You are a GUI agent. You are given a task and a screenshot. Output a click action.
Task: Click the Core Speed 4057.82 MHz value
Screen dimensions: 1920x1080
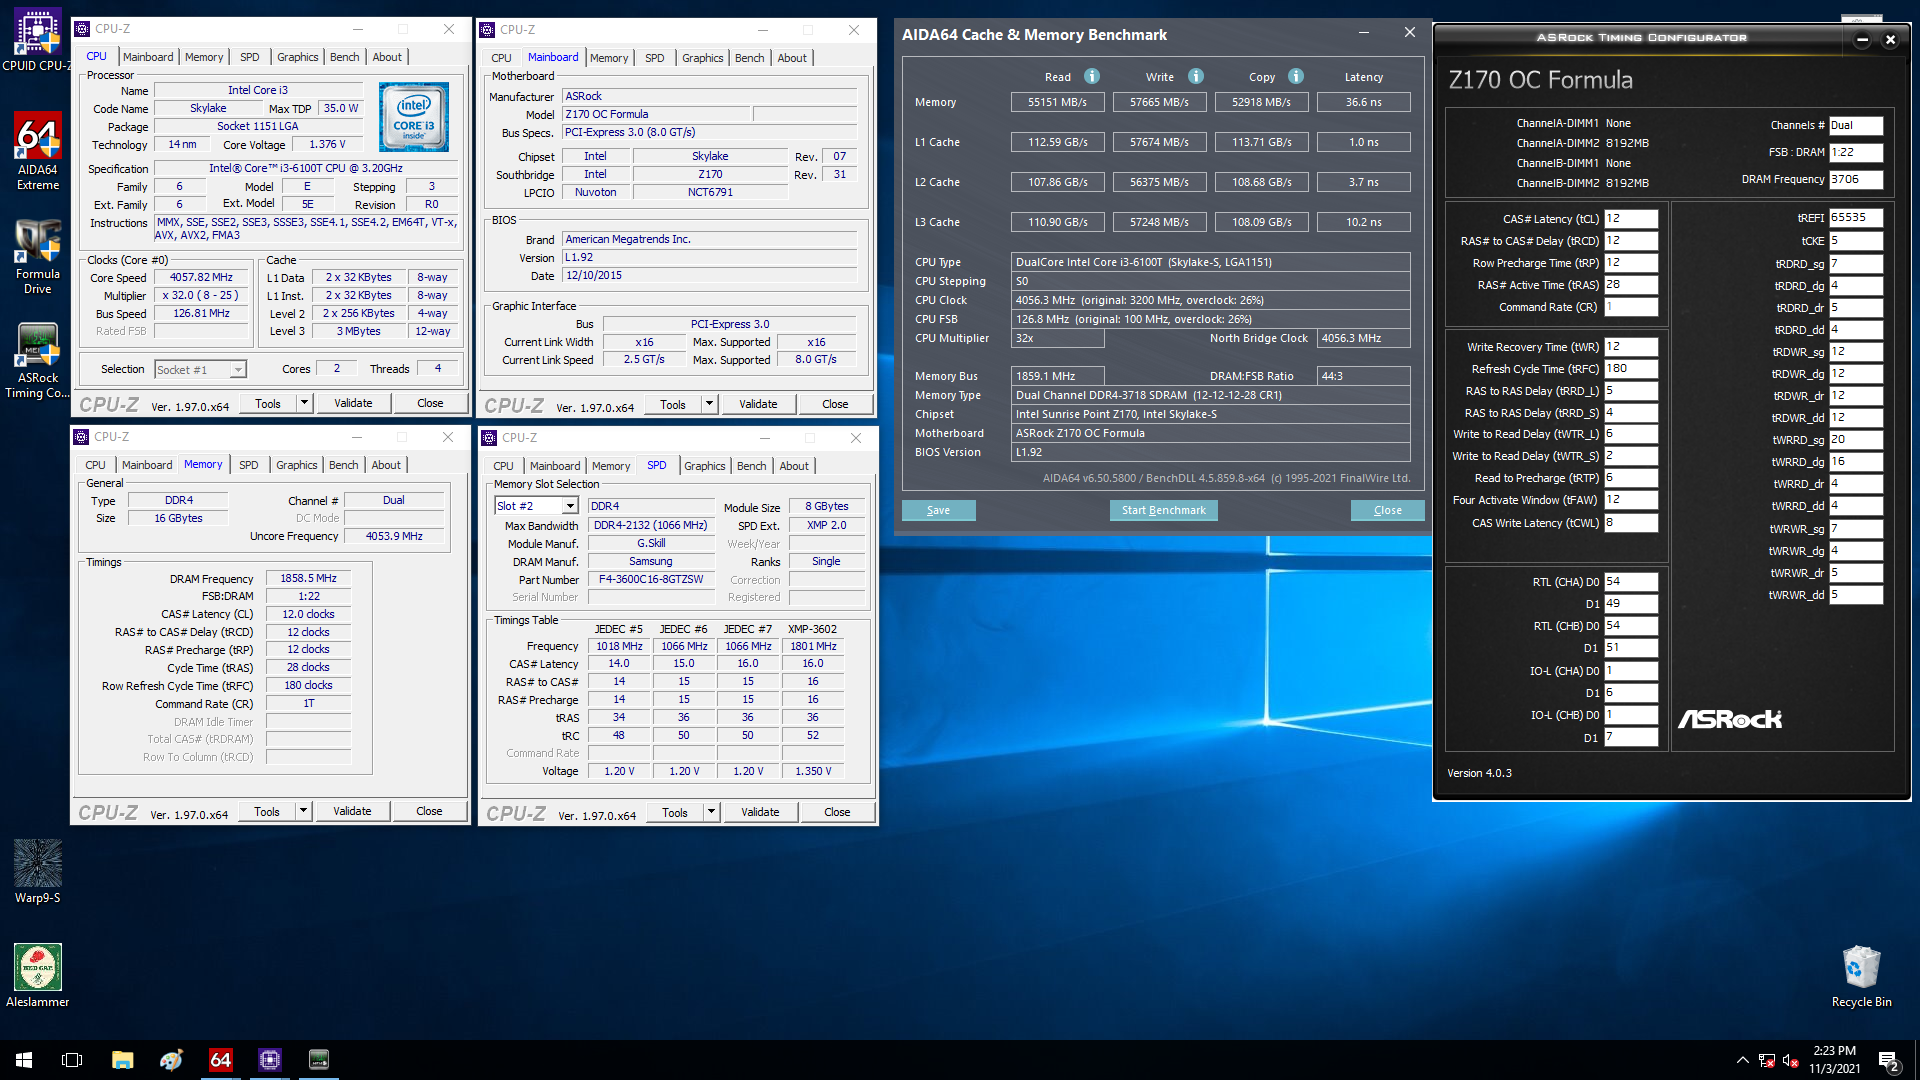coord(201,278)
